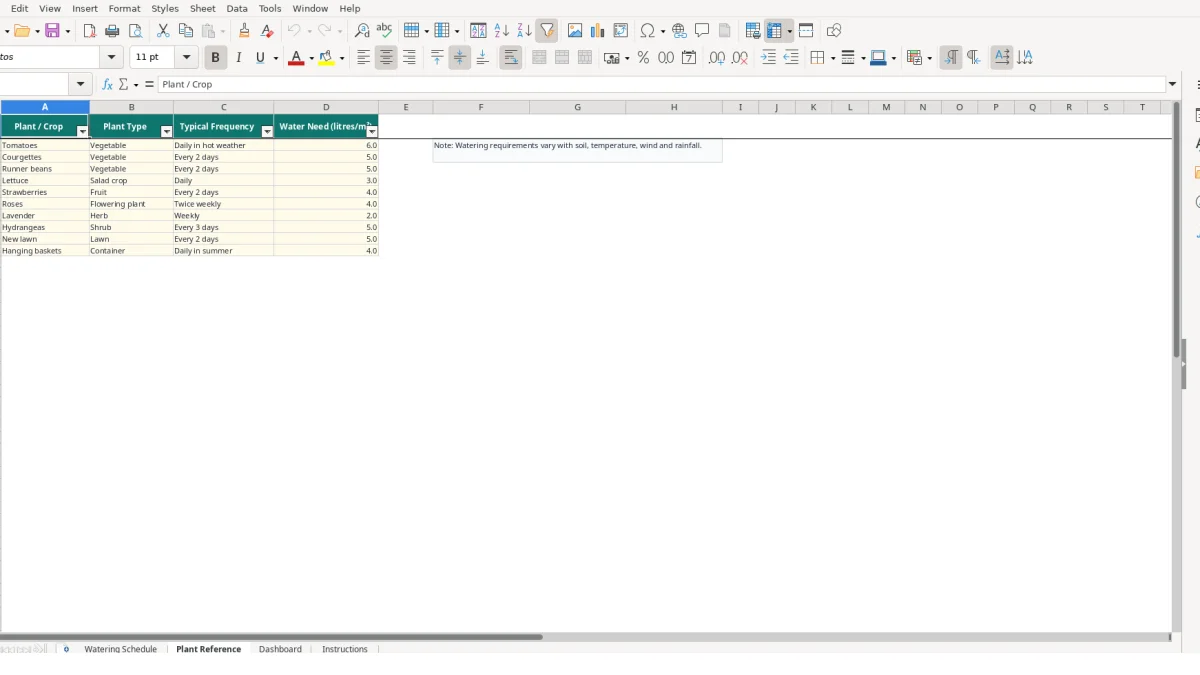
Task: Click the Sort Descending icon
Action: pyautogui.click(x=524, y=31)
